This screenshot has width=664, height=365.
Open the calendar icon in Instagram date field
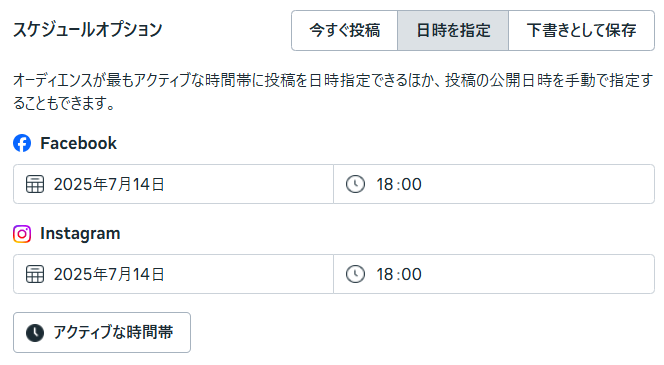click(x=35, y=274)
